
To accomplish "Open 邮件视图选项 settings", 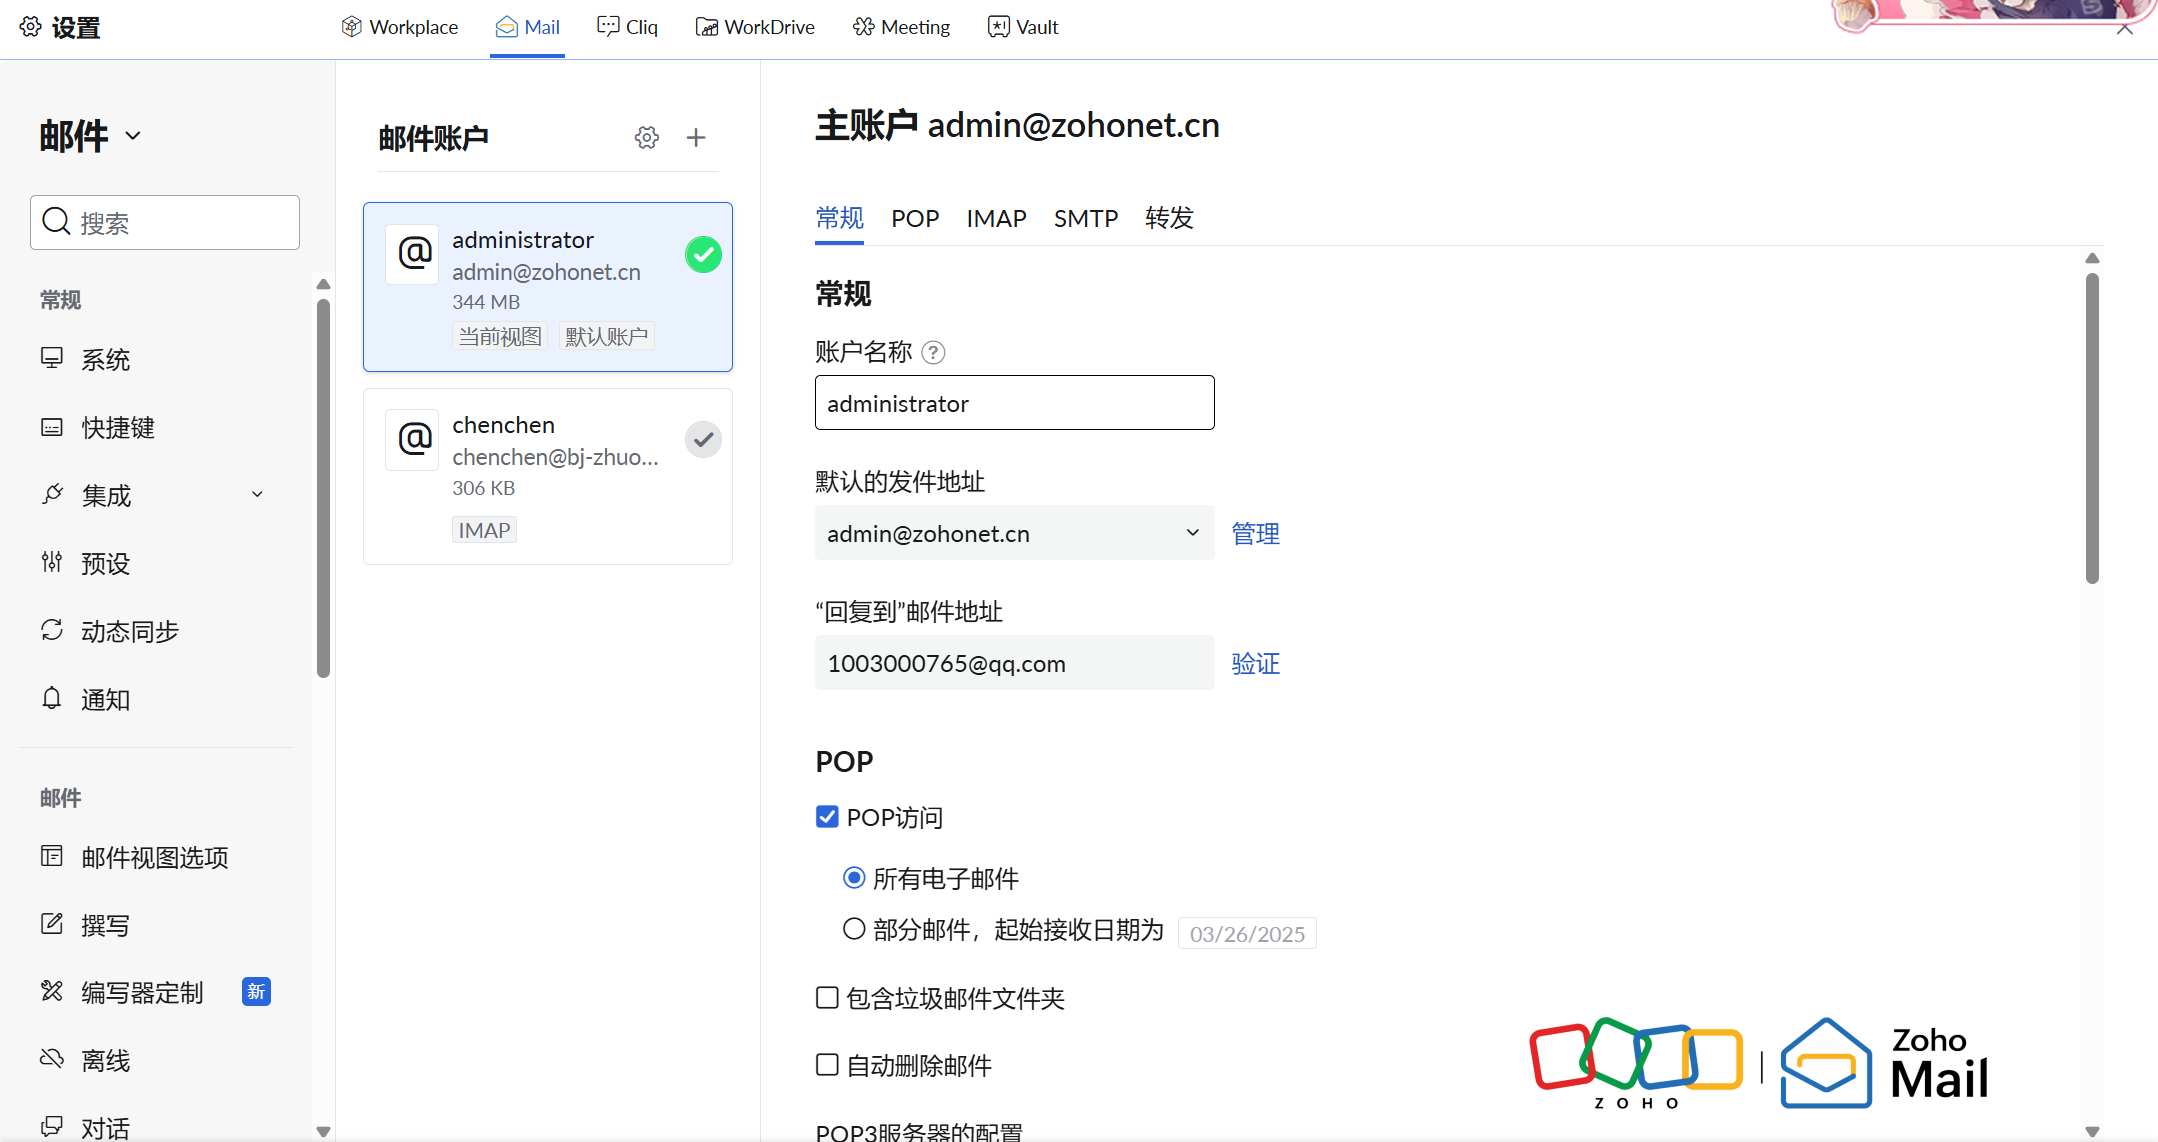I will [x=155, y=858].
